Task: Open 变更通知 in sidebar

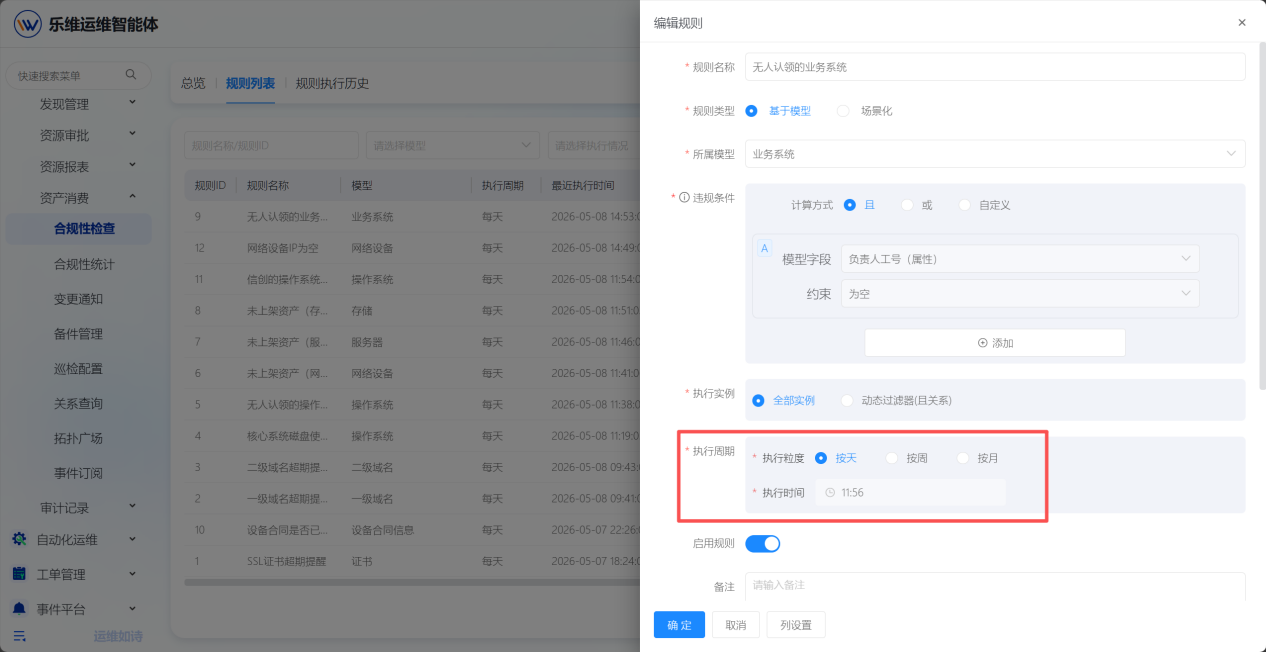Action: [x=79, y=299]
